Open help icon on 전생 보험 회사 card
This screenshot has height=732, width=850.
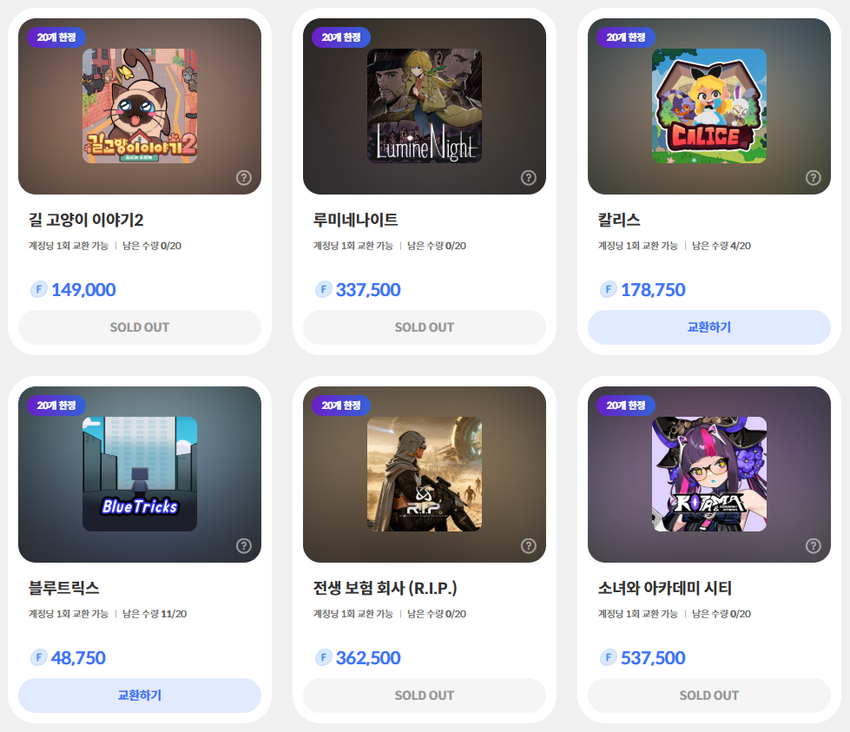click(528, 545)
